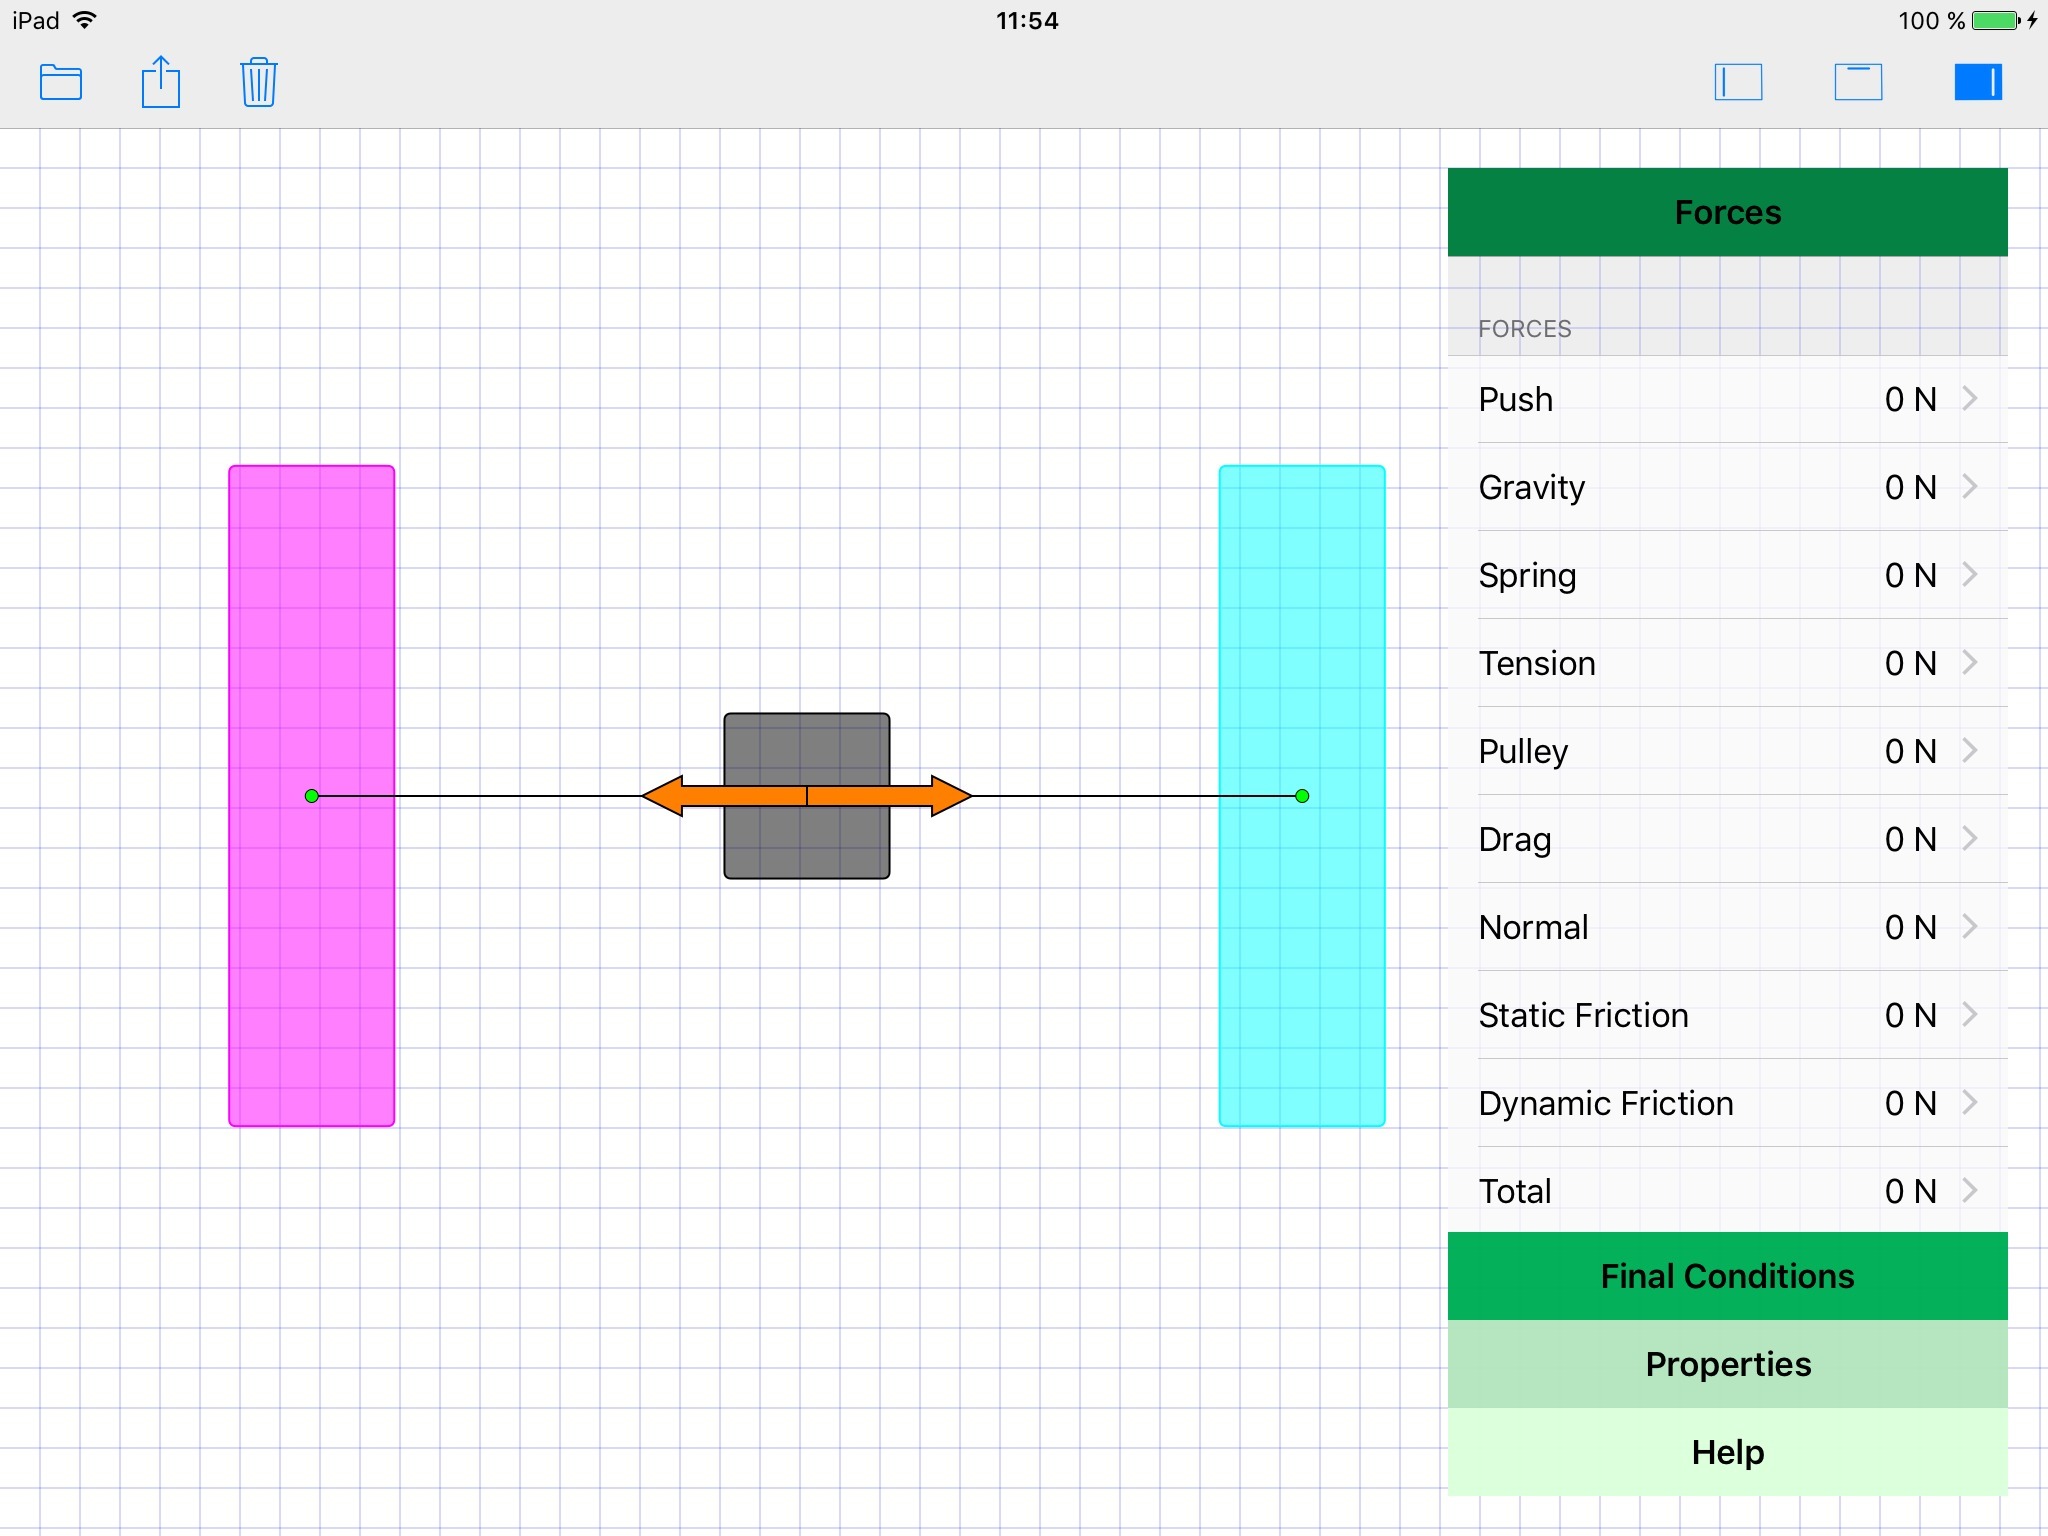Screen dimensions: 2048x1536
Task: Tap the trash delete icon
Action: pyautogui.click(x=258, y=82)
